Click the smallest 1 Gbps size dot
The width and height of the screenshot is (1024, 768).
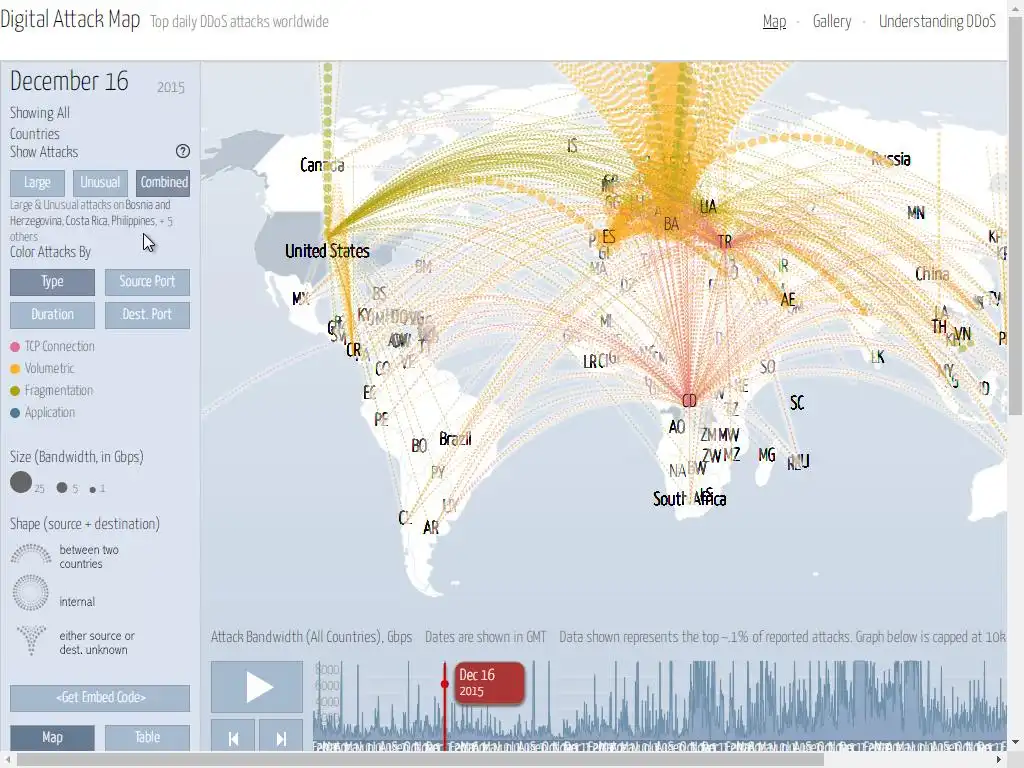[x=93, y=489]
